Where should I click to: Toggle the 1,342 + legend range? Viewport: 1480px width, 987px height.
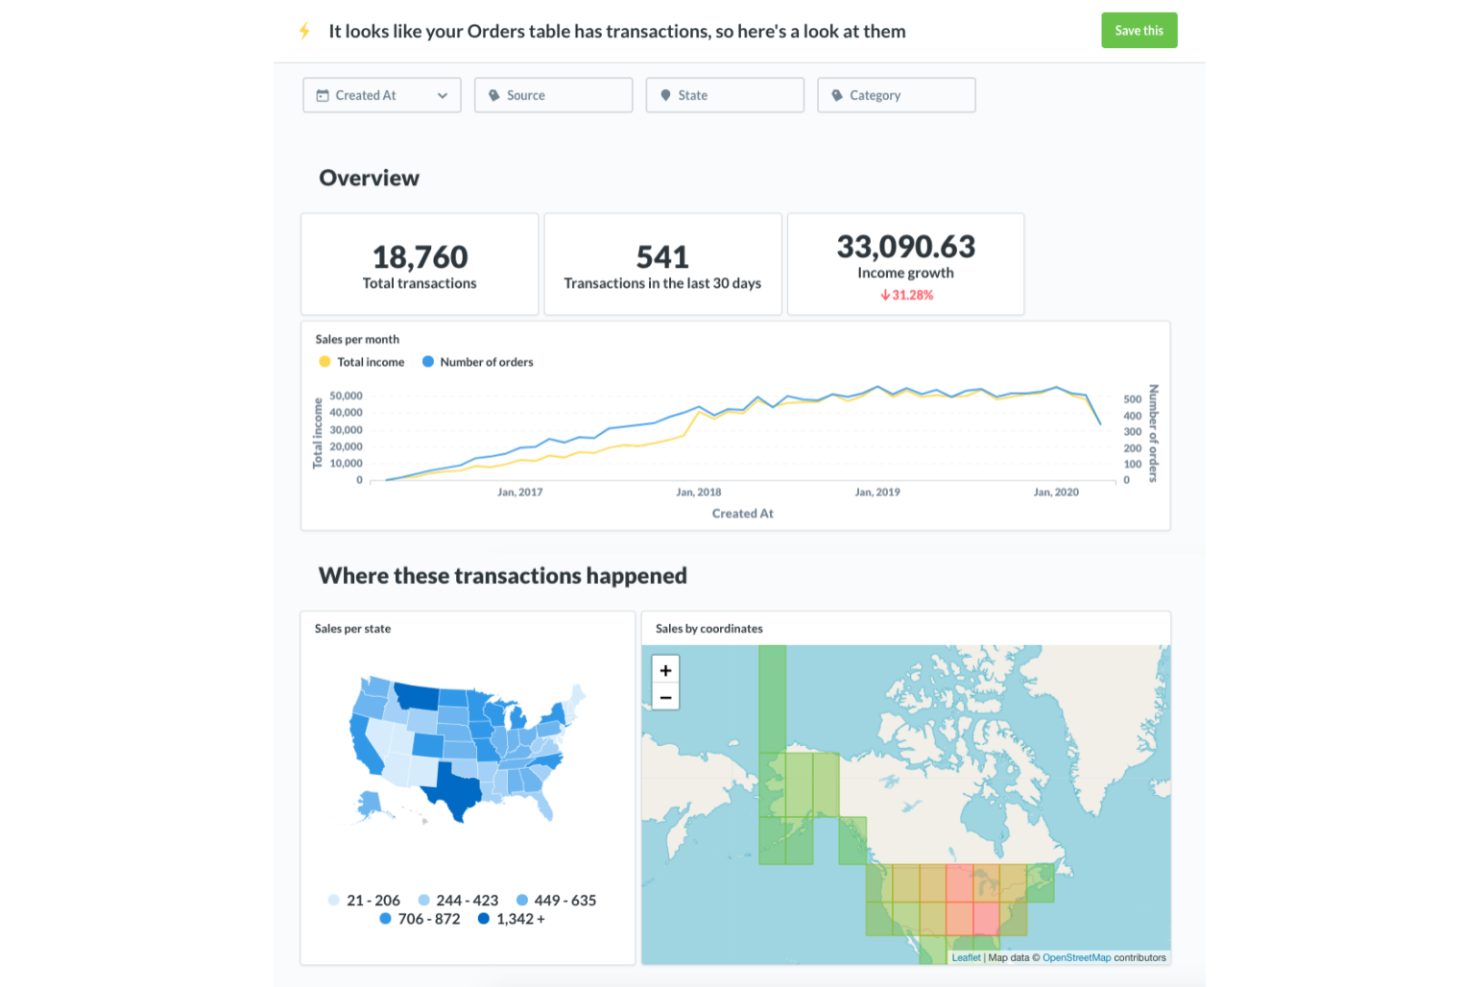[511, 919]
